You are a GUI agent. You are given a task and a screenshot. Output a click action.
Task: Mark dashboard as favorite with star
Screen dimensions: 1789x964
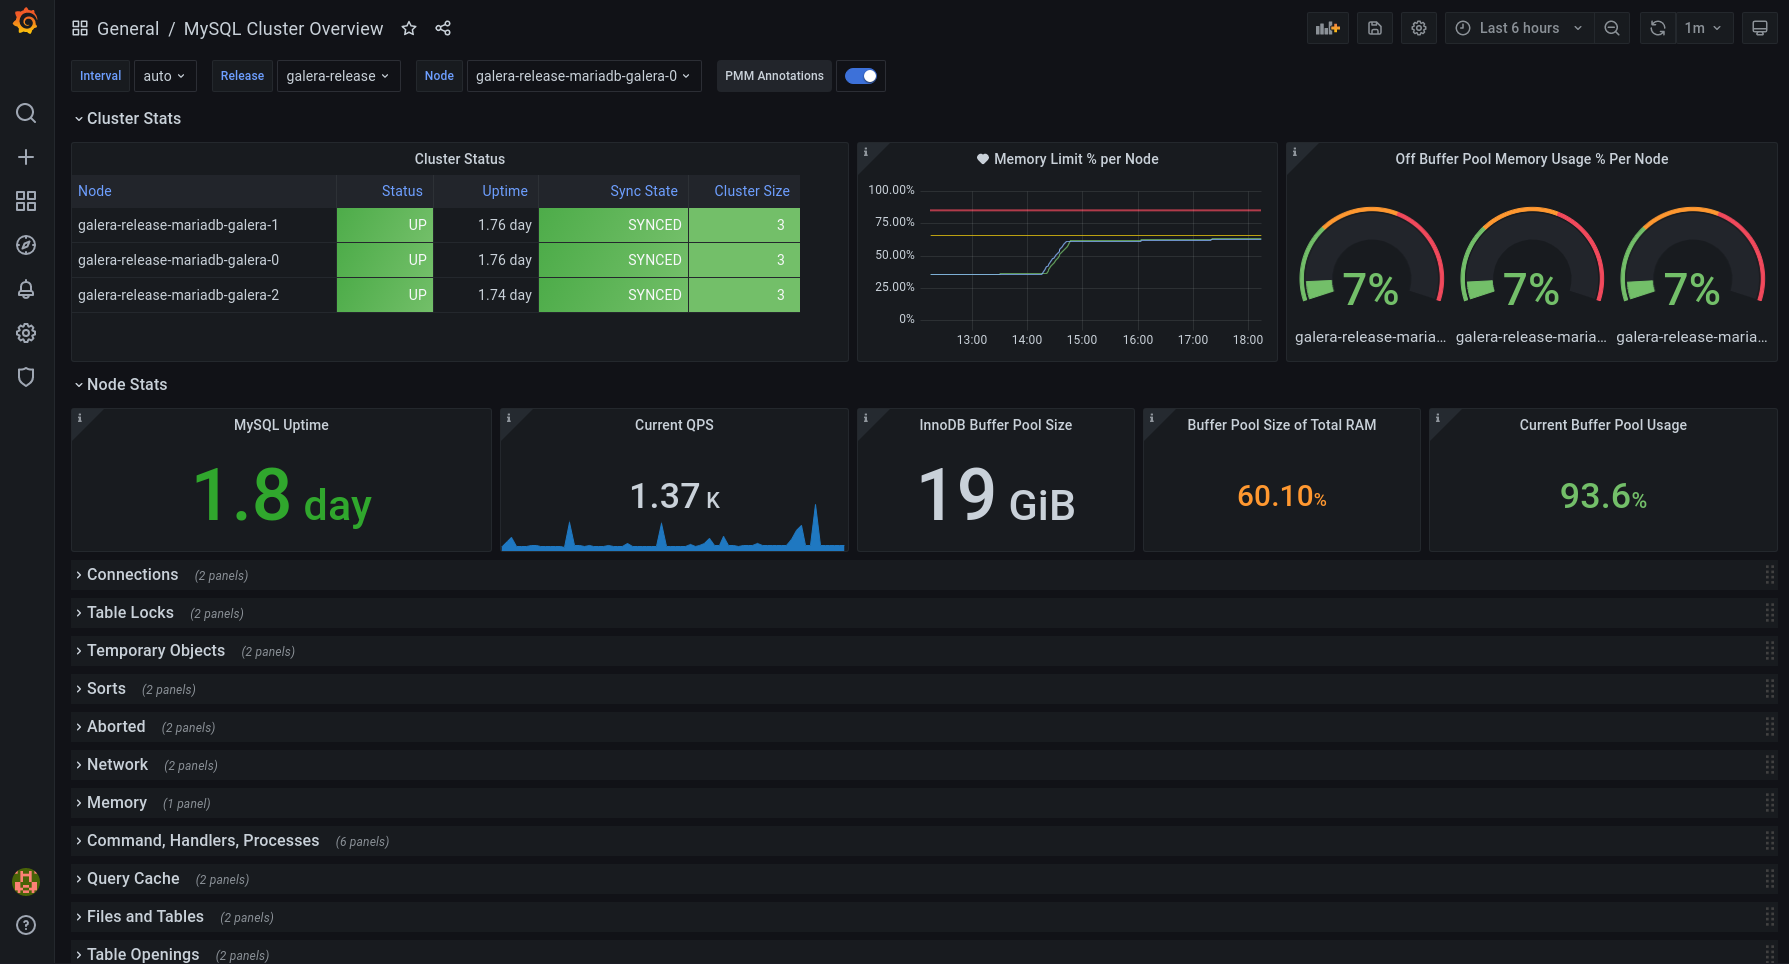click(x=409, y=28)
